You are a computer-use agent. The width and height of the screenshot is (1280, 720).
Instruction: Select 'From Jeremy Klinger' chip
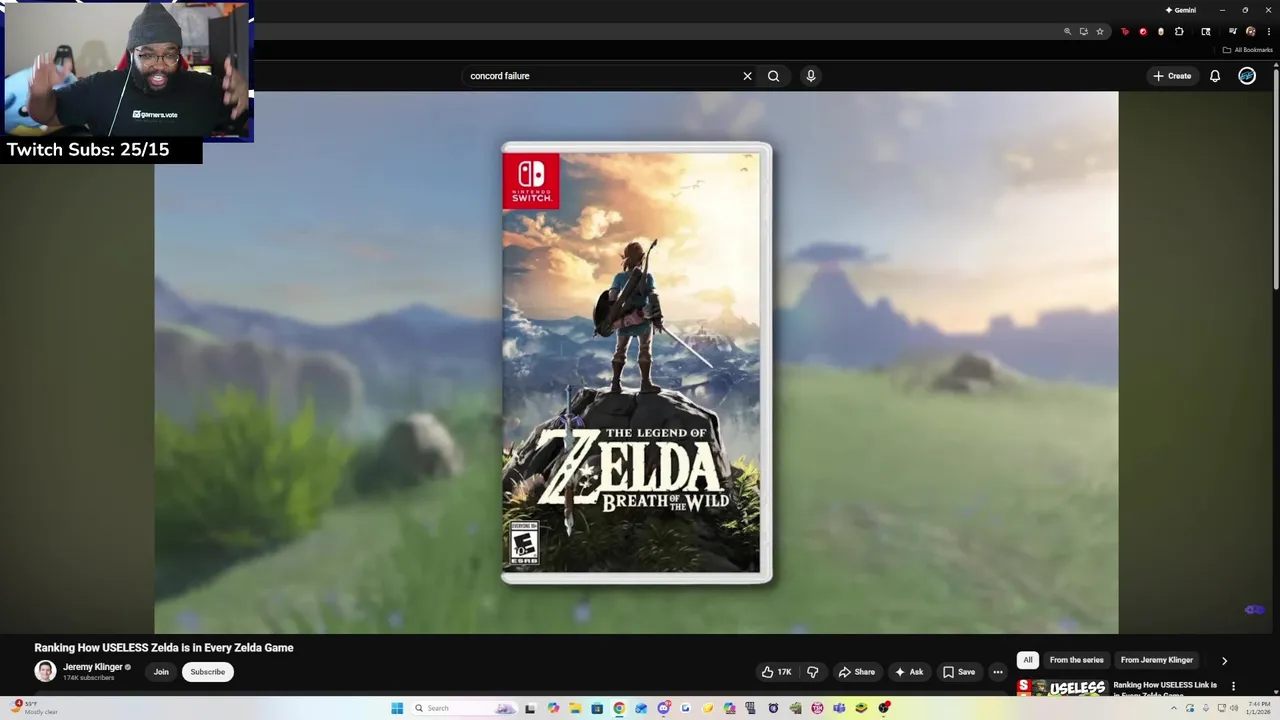click(1157, 660)
